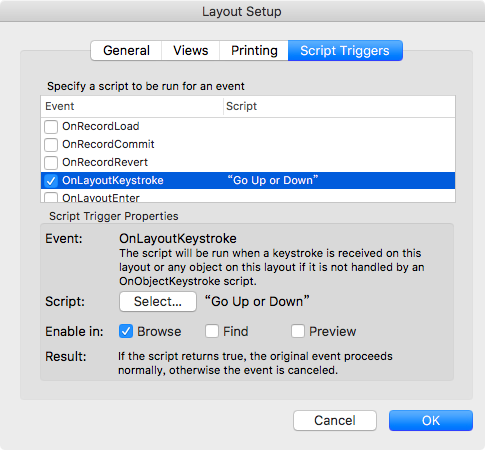Click “Go Up or Down” in the highlighted row
485x450 pixels.
(x=273, y=180)
